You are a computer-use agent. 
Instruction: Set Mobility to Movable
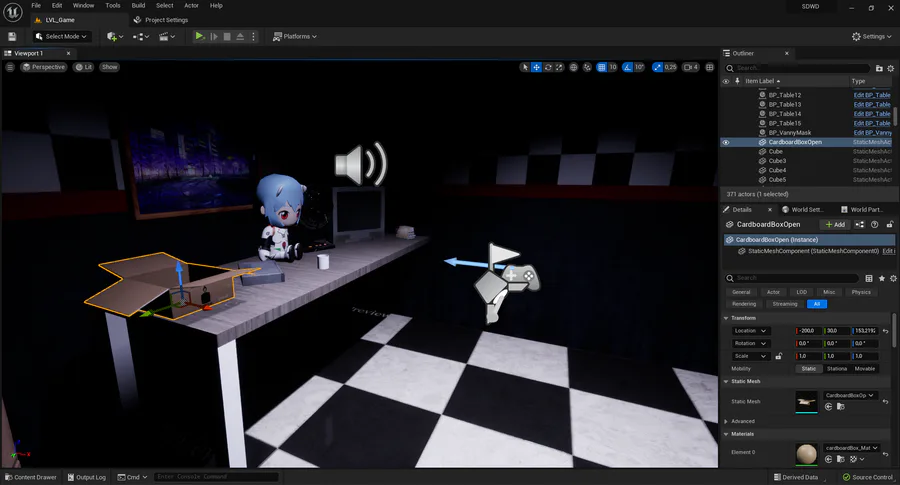(x=864, y=368)
